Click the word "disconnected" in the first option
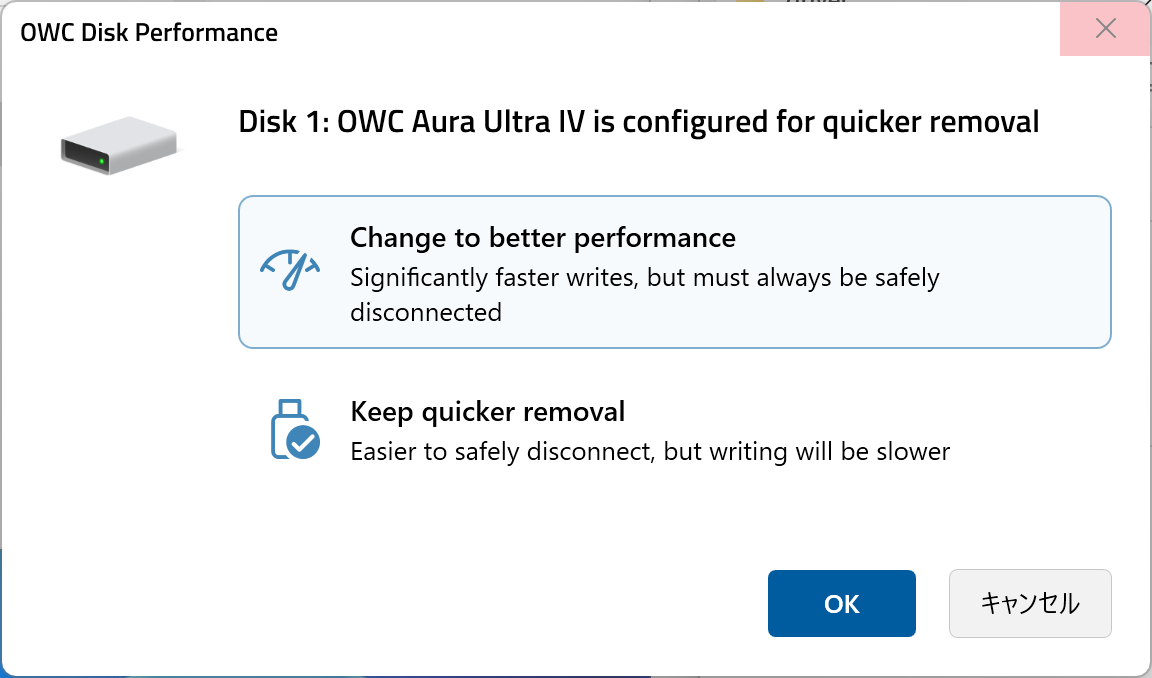The height and width of the screenshot is (678, 1152). pos(425,312)
